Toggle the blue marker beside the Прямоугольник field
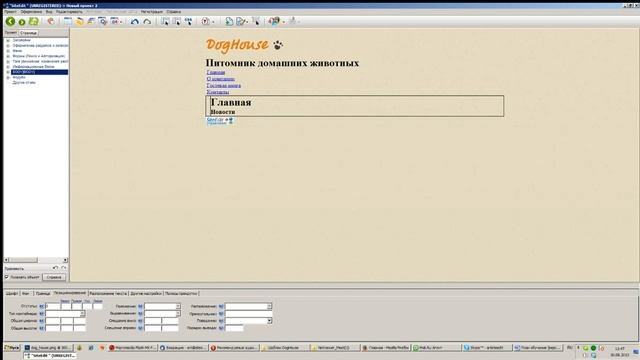This screenshot has width=640, height=360. [x=221, y=314]
